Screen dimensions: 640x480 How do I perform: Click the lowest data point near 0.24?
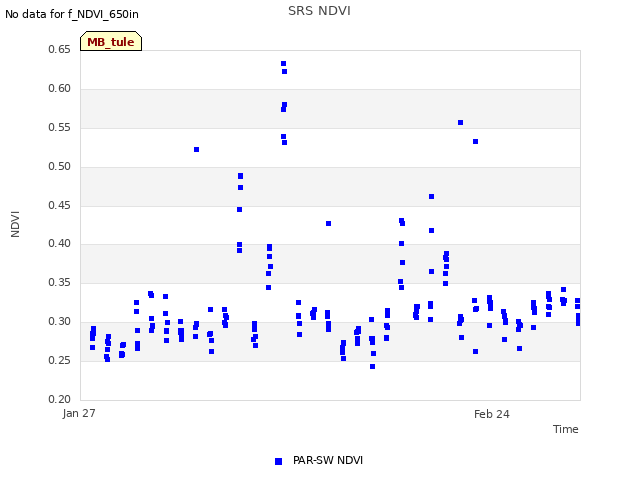(x=372, y=367)
